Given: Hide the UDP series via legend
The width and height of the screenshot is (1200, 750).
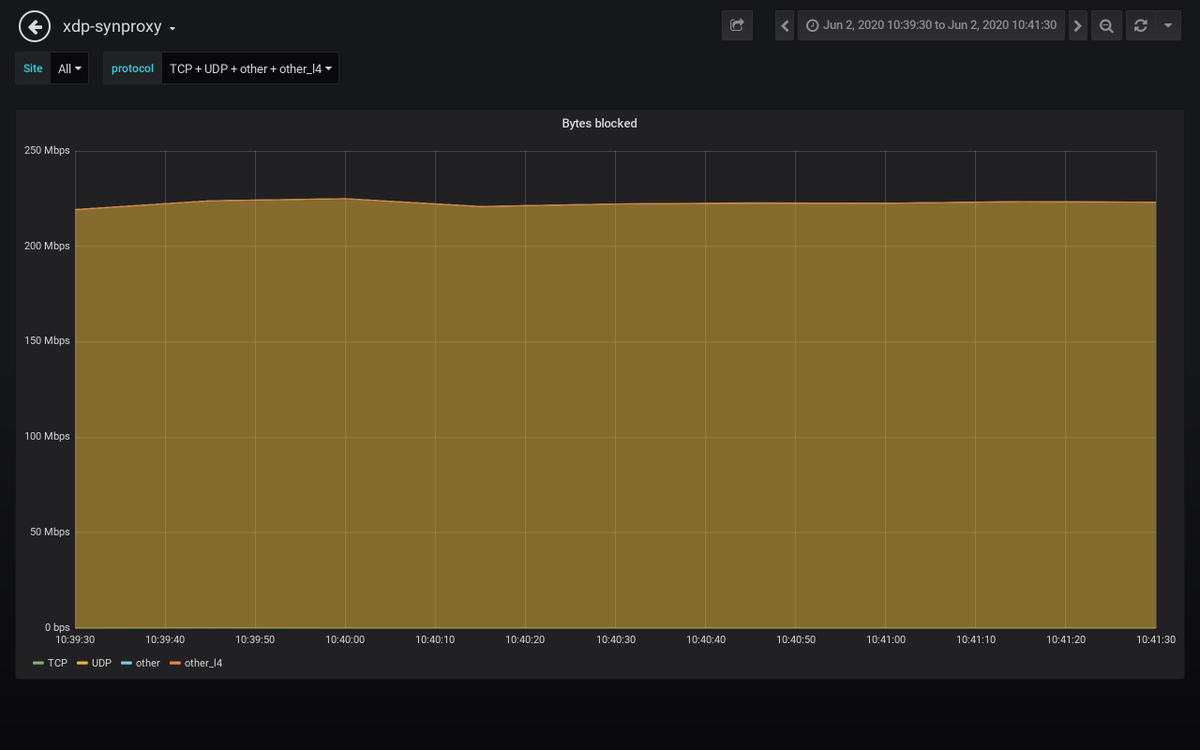Looking at the screenshot, I should click(100, 662).
